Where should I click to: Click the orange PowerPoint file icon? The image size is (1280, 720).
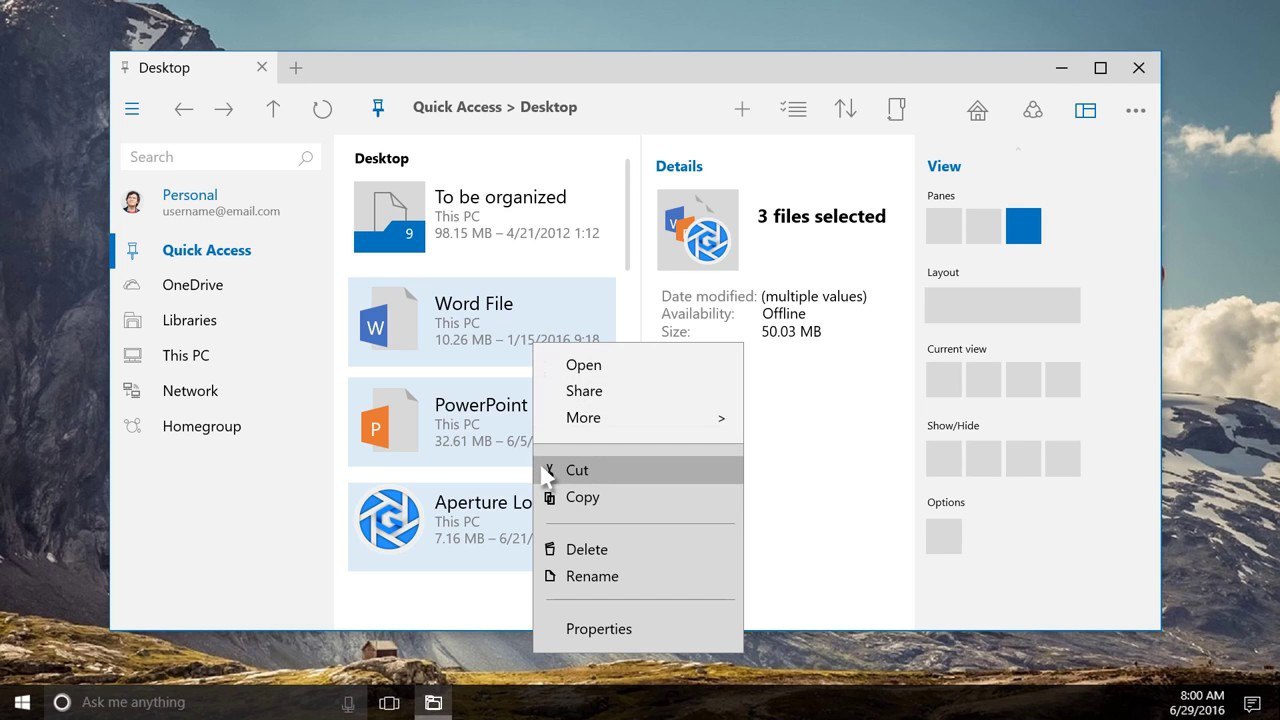click(389, 419)
